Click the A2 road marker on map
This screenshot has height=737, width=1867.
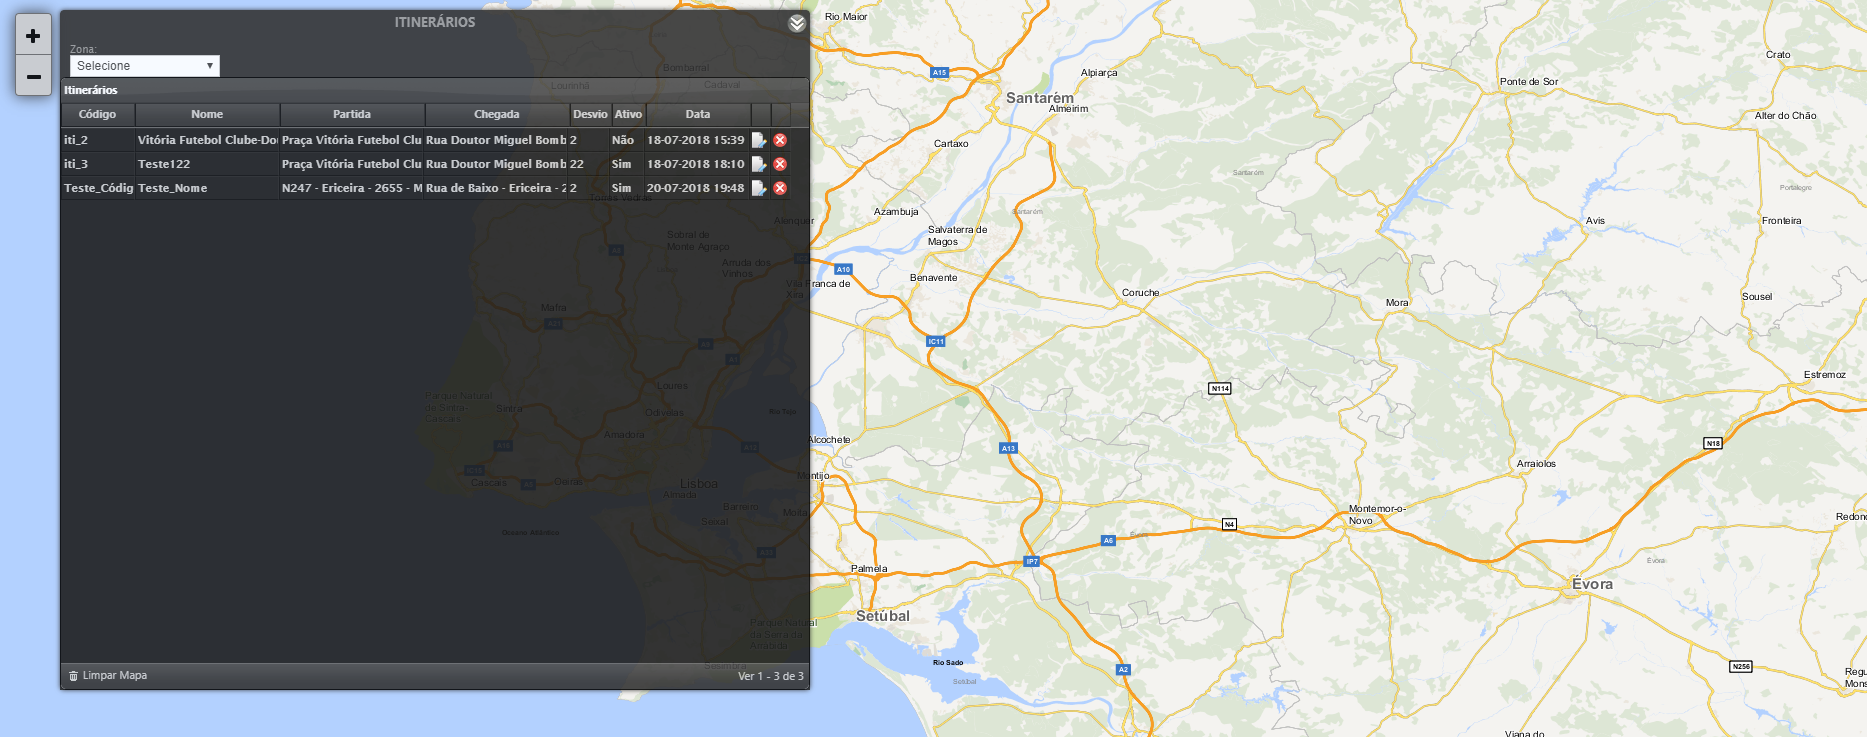[1123, 669]
